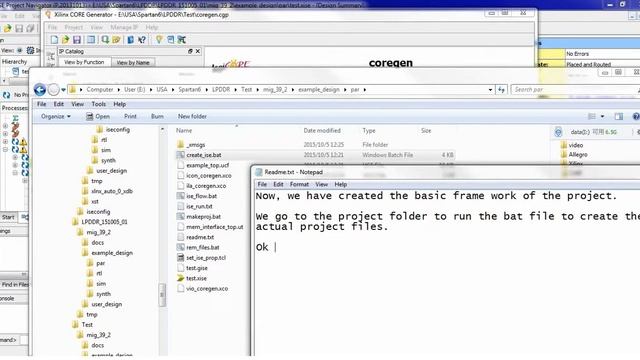Screen dimensions: 640x360
Task: Select the Start tab in ISE
Action: (x=8, y=217)
